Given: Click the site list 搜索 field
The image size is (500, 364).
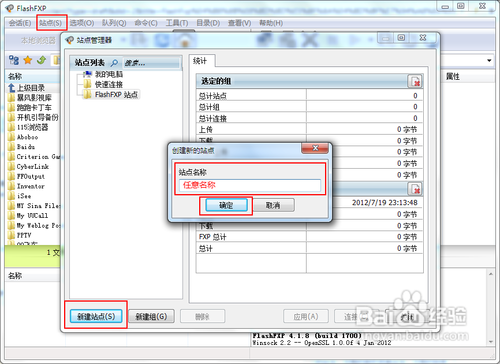Looking at the screenshot, I should point(152,63).
